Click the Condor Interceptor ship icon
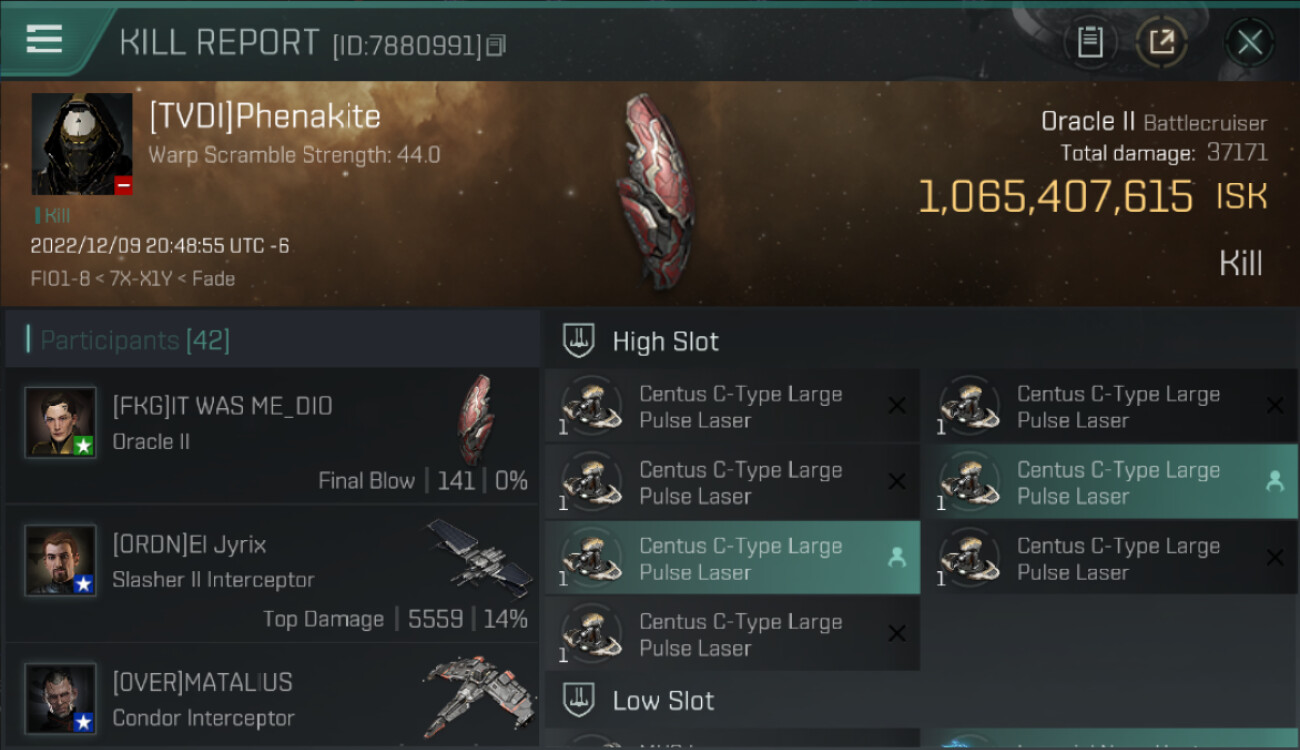Screen dimensions: 1300x750 [477, 696]
